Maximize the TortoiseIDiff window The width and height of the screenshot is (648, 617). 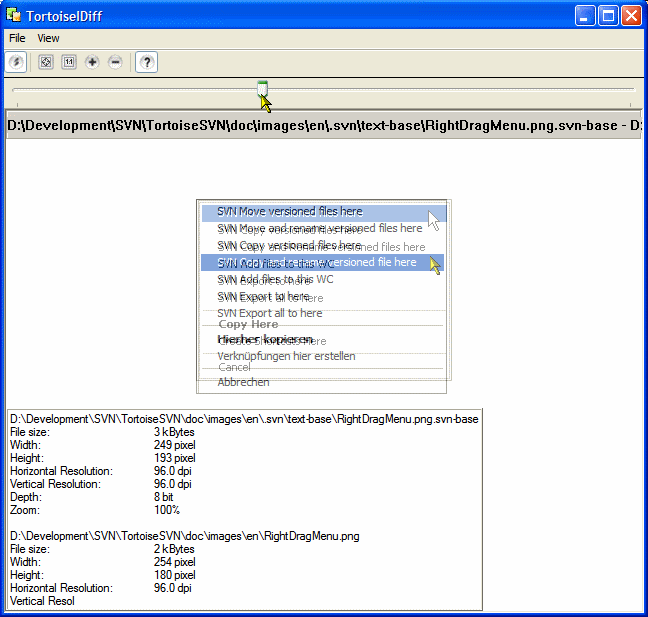click(x=608, y=15)
